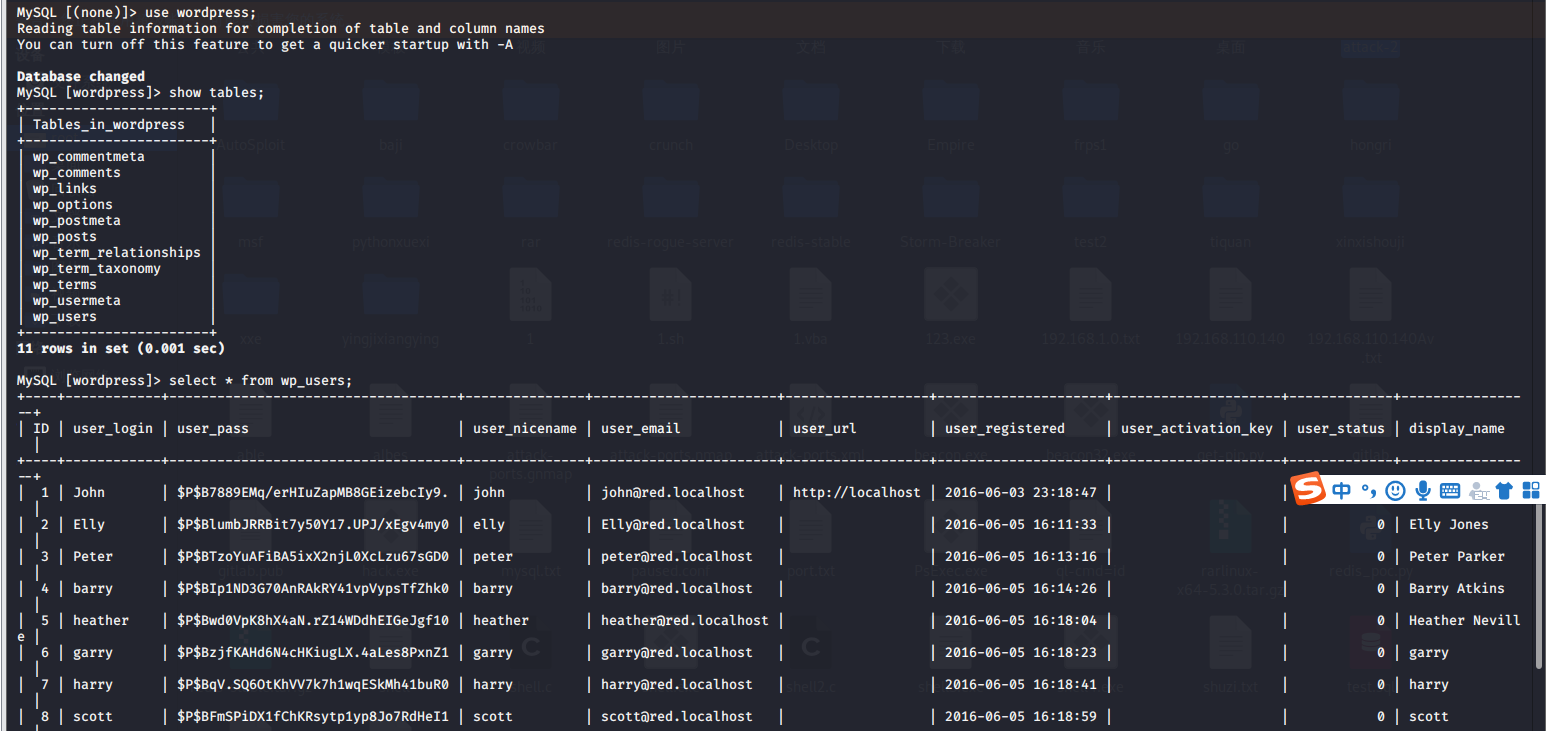
Task: Open the Sogou soft keyboard
Action: click(1450, 490)
